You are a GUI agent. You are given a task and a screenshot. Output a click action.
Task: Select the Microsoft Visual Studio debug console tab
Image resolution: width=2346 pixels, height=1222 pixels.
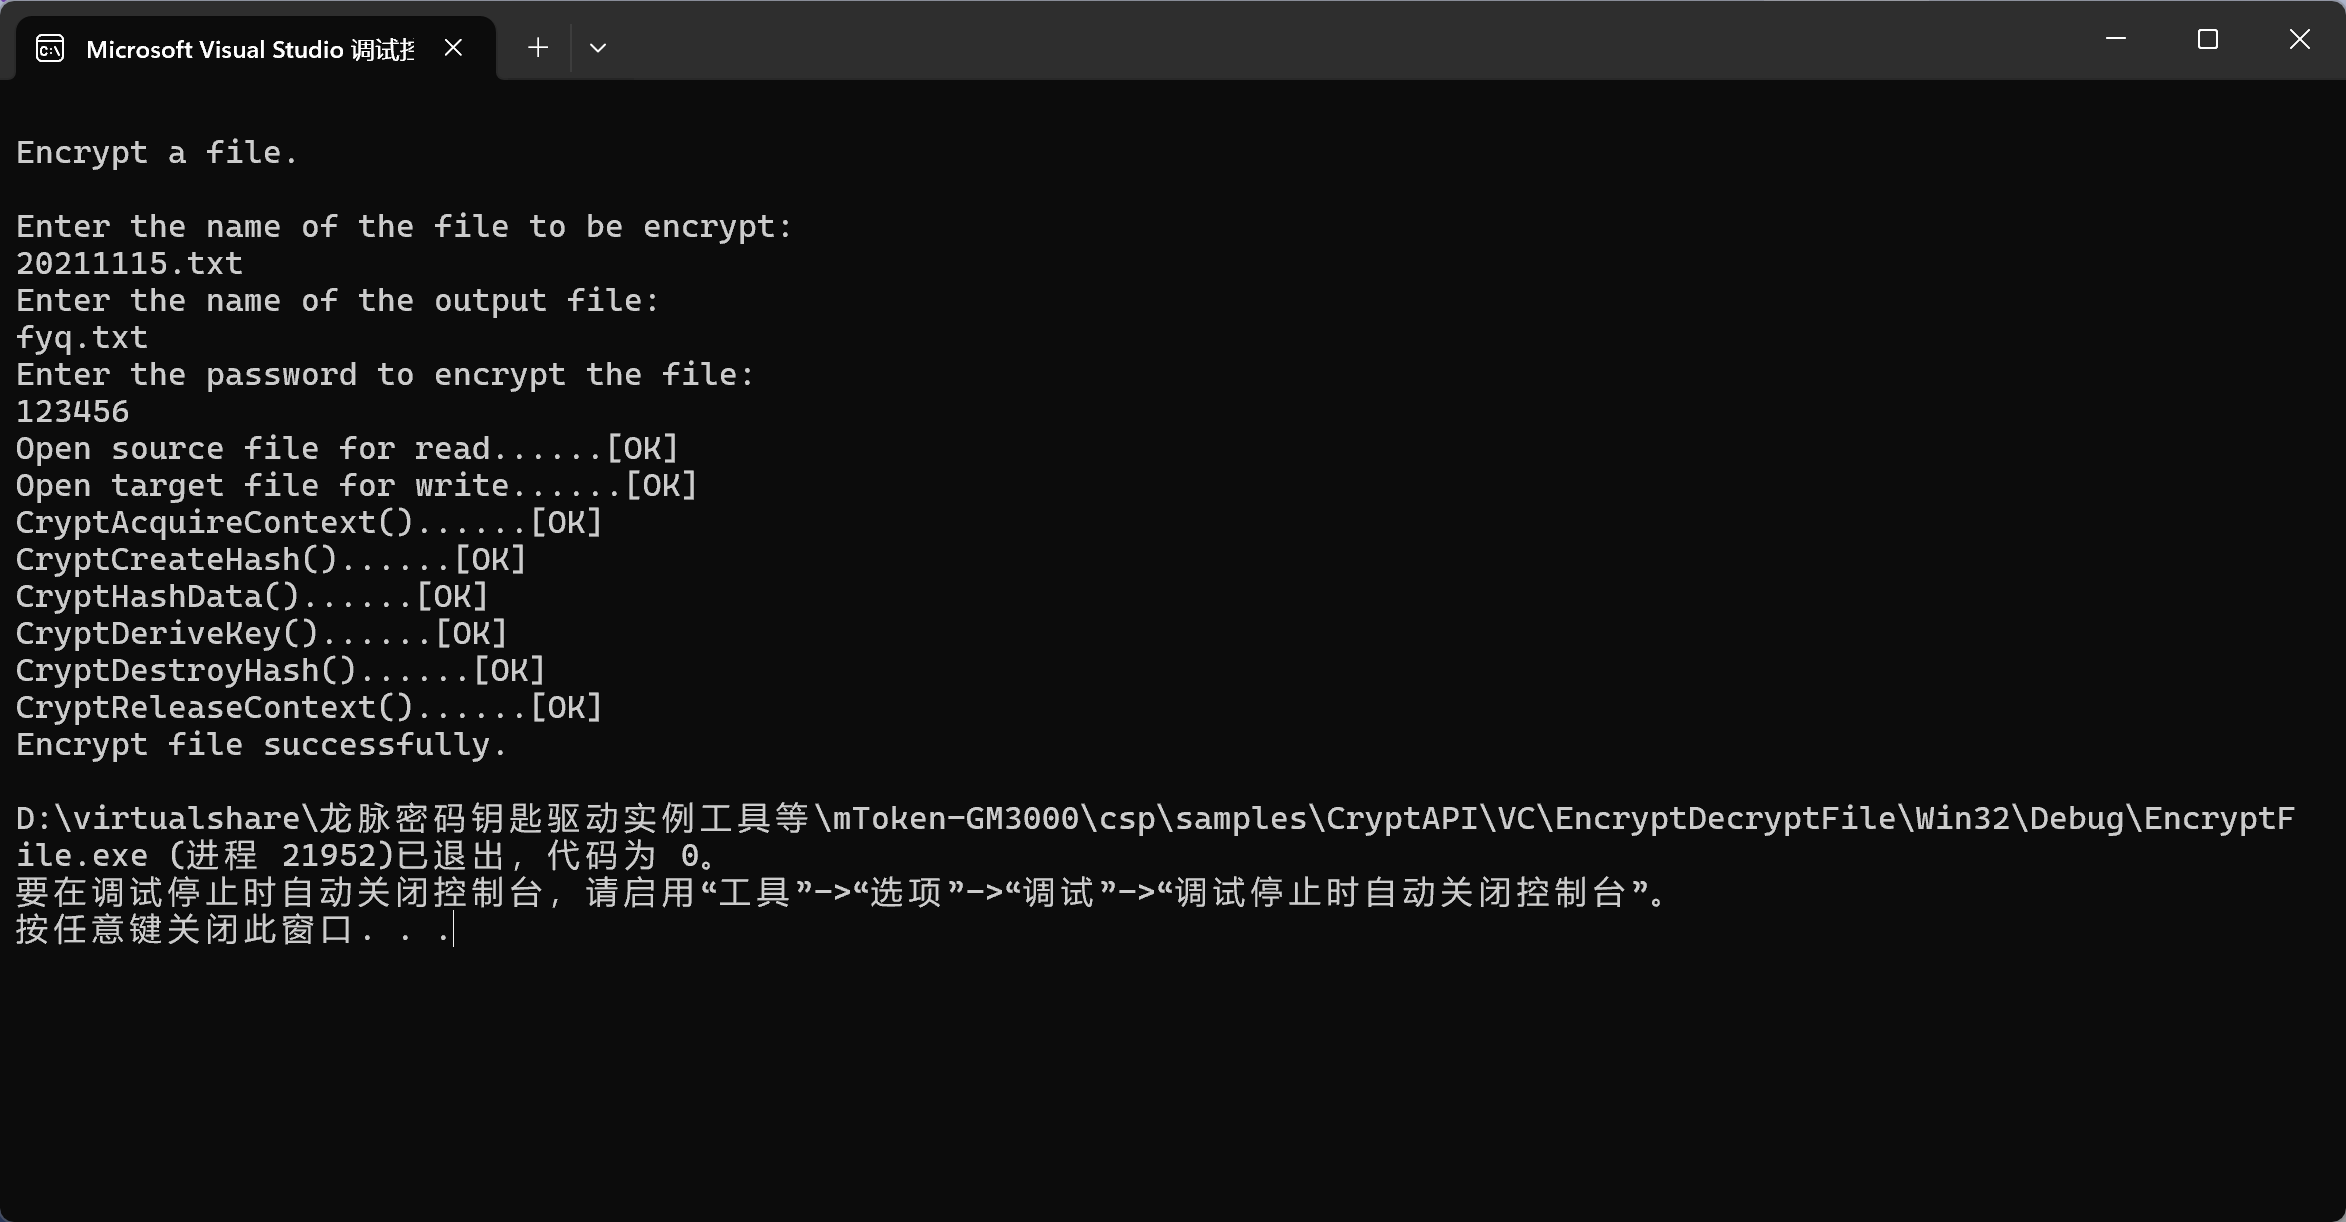[x=249, y=49]
